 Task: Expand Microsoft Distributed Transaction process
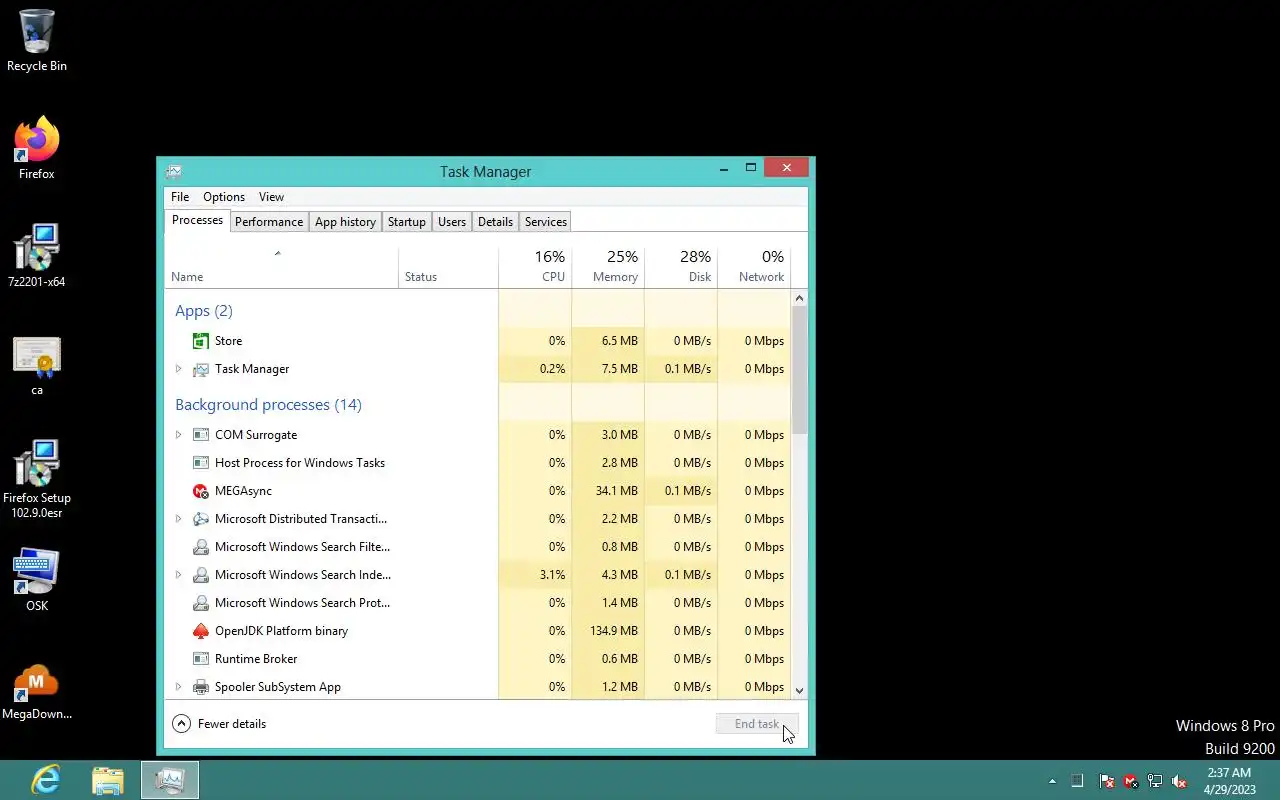pos(179,519)
